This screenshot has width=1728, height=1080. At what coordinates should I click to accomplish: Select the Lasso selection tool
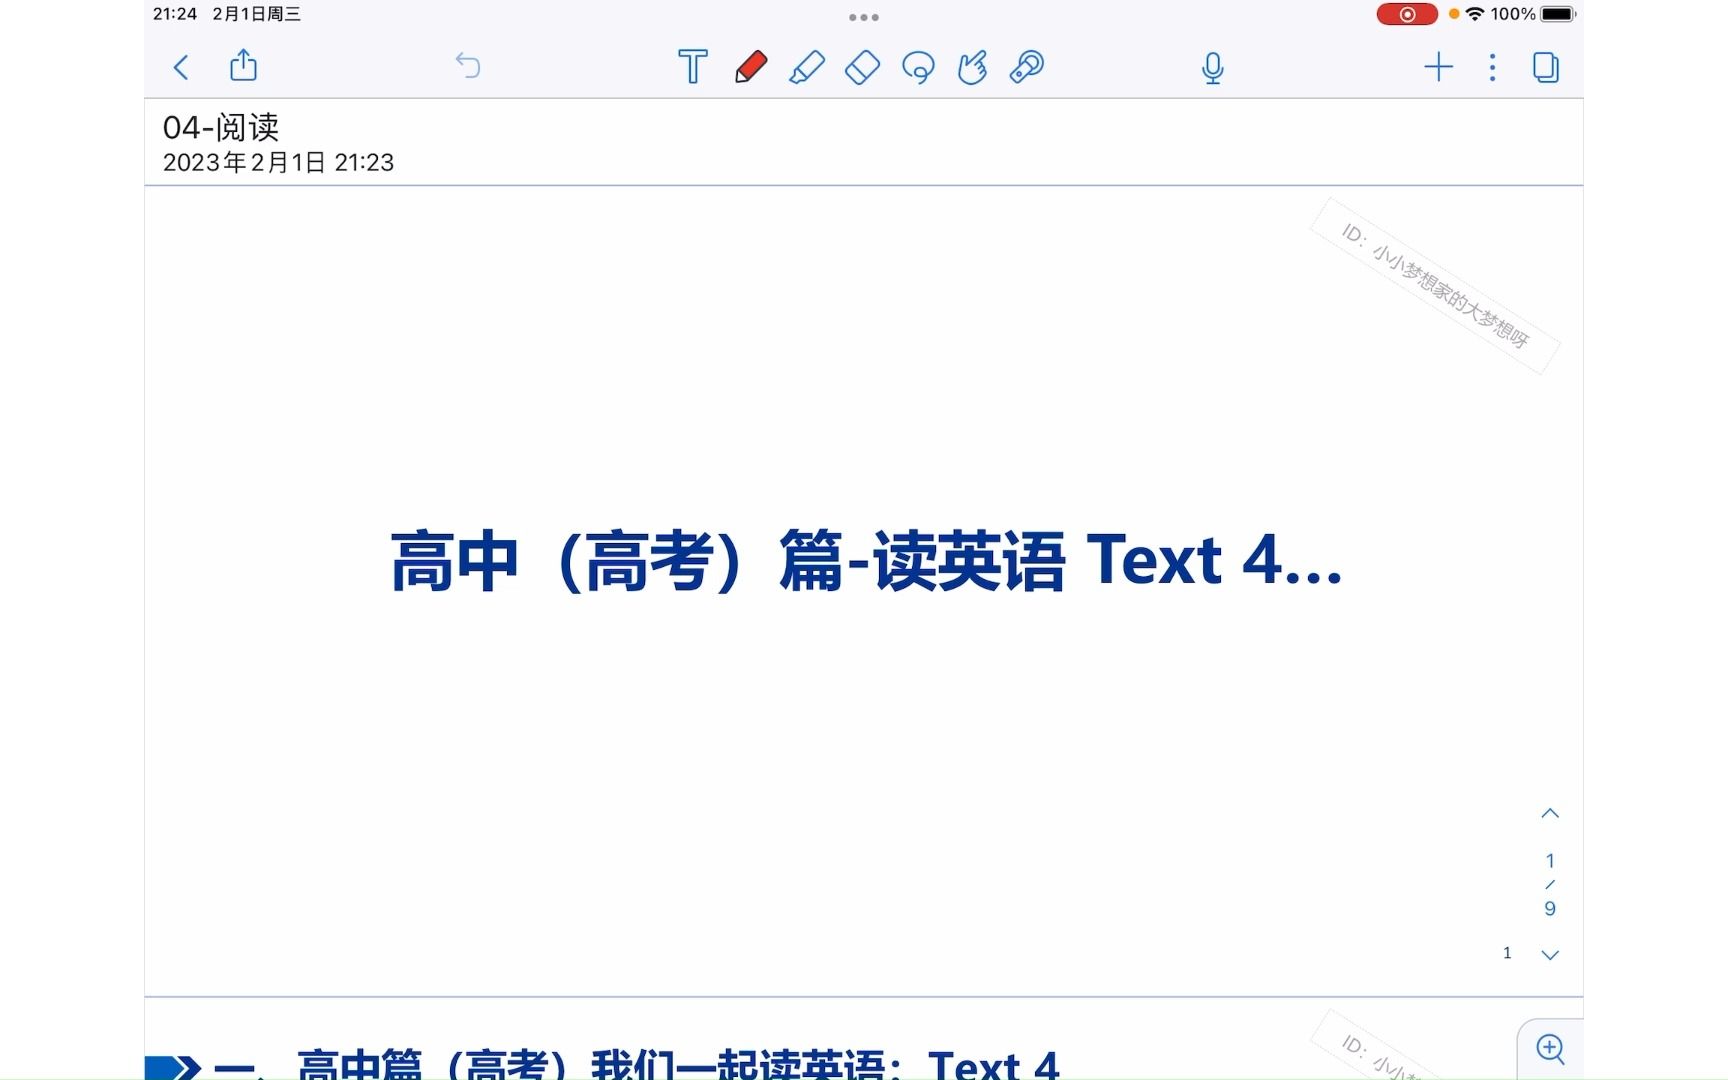pos(918,67)
